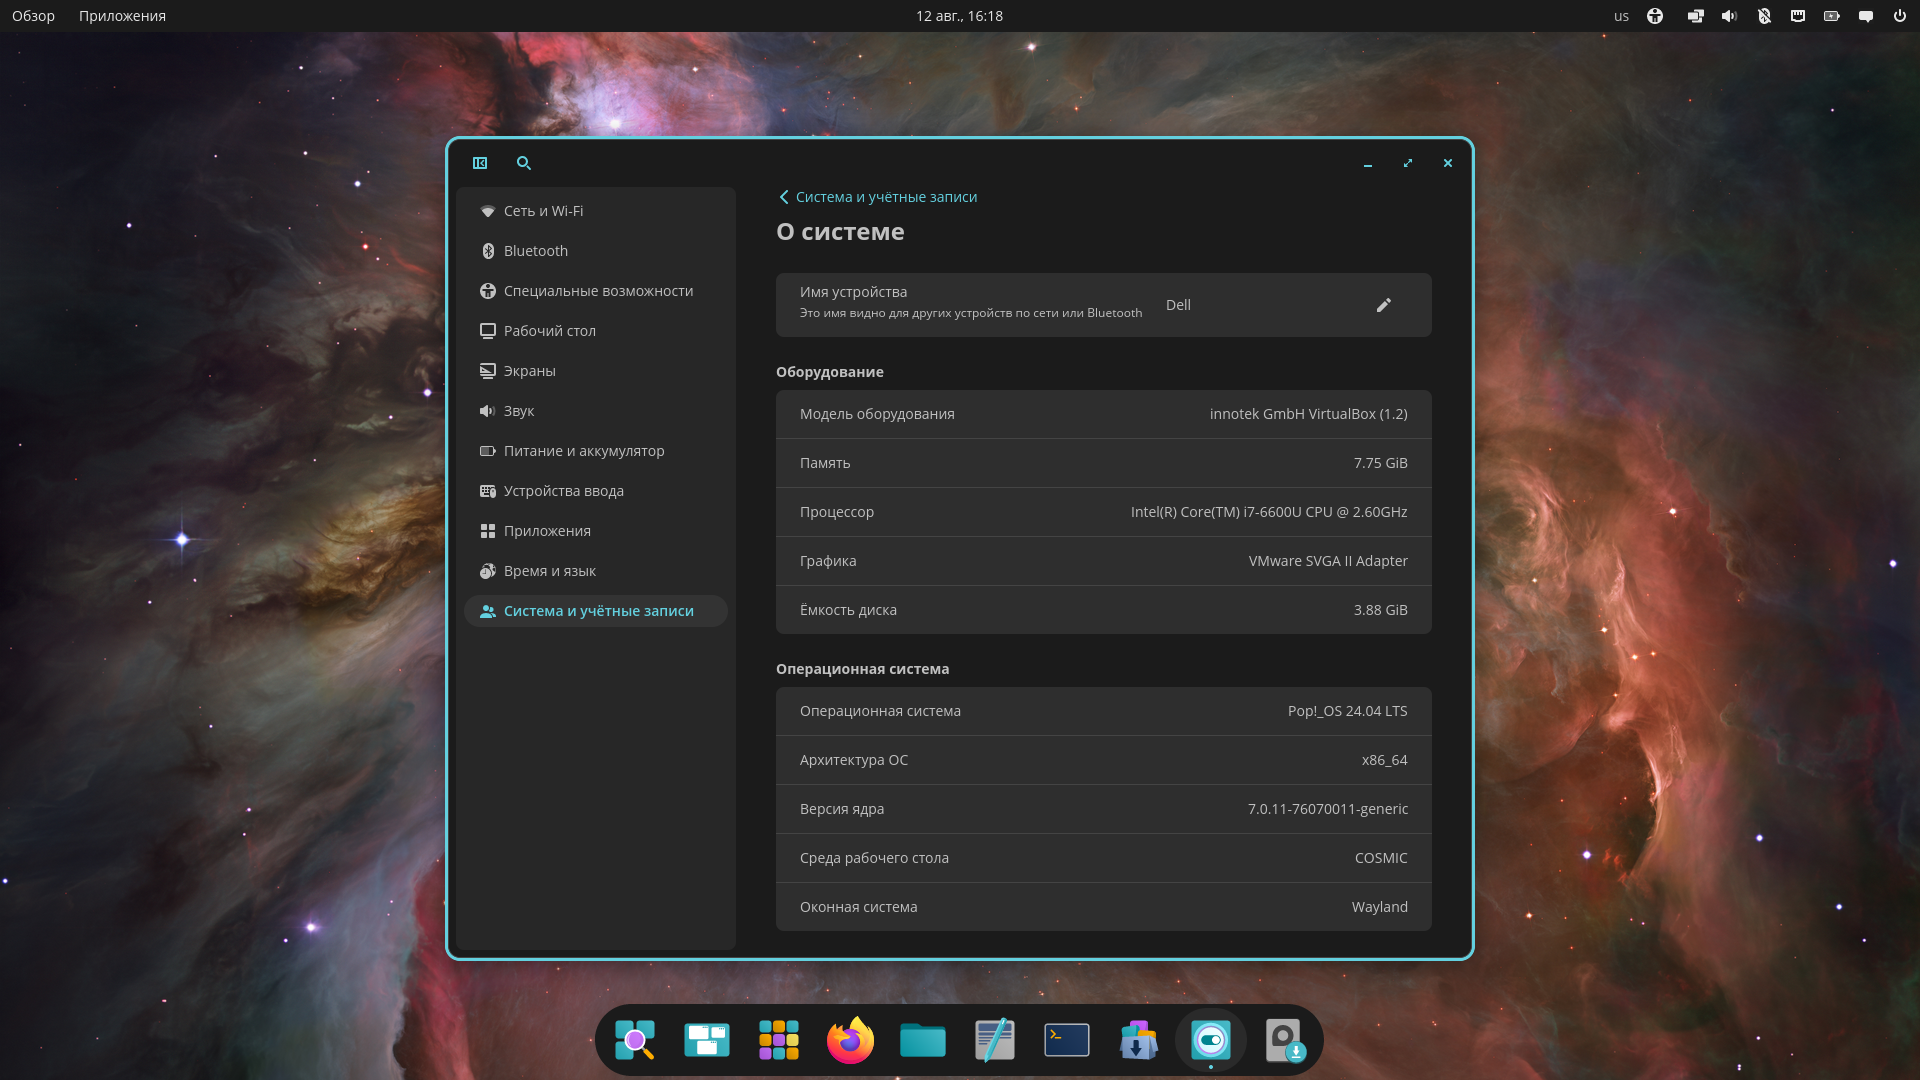Open the terminal from the dock
This screenshot has height=1080, width=1920.
(x=1067, y=1040)
